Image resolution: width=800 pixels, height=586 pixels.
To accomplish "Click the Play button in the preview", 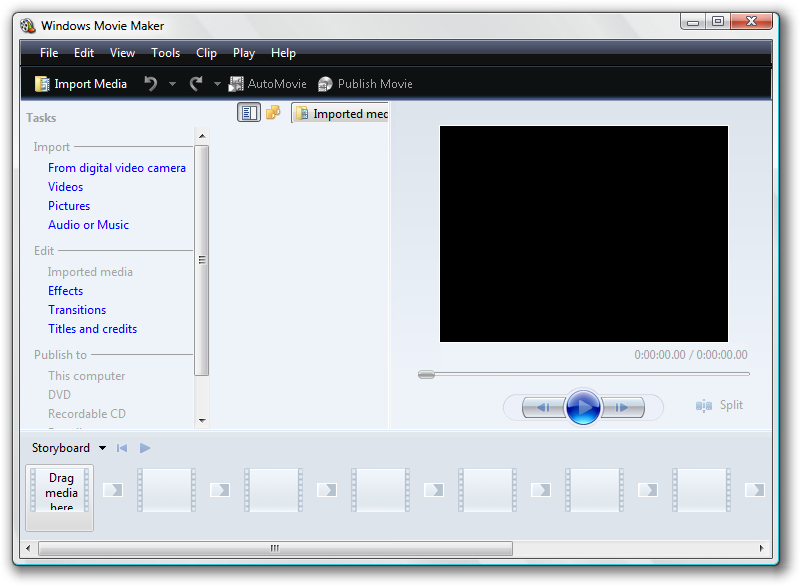I will point(583,407).
